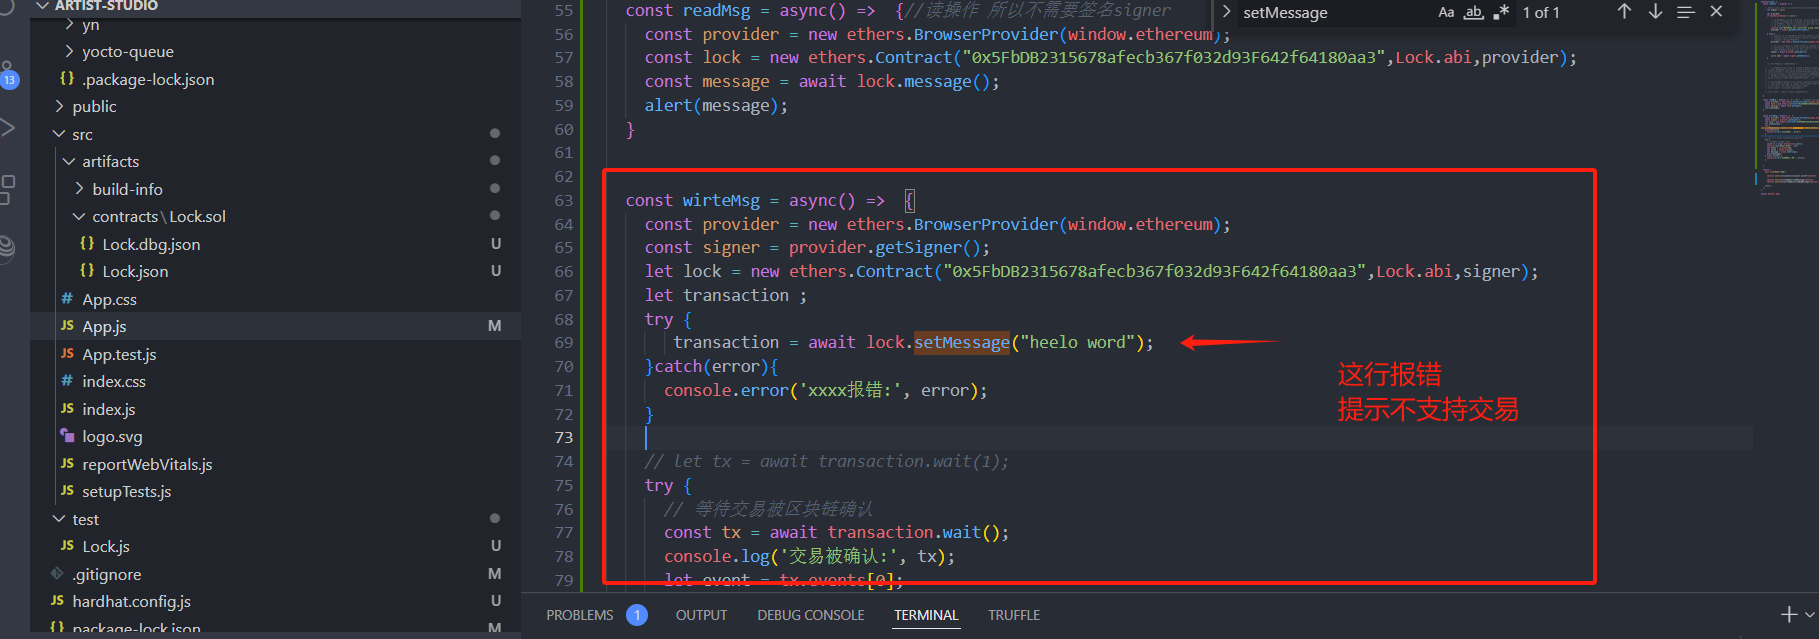Image resolution: width=1819 pixels, height=639 pixels.
Task: Create new terminal with plus icon
Action: tap(1789, 614)
